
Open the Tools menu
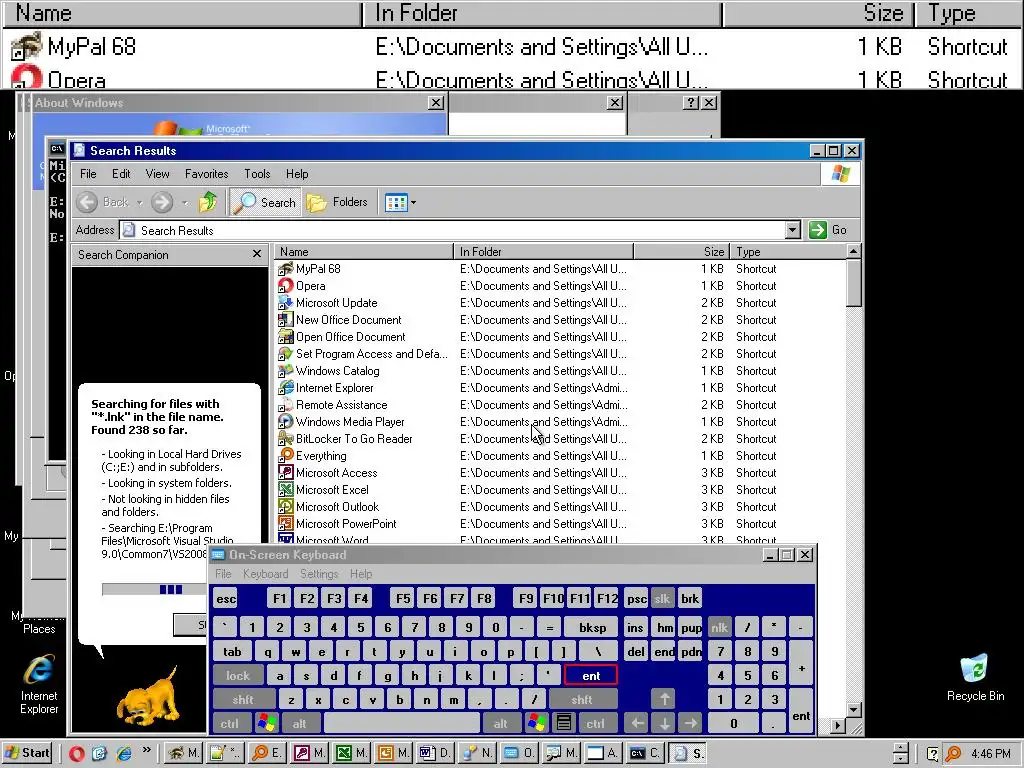click(x=257, y=174)
